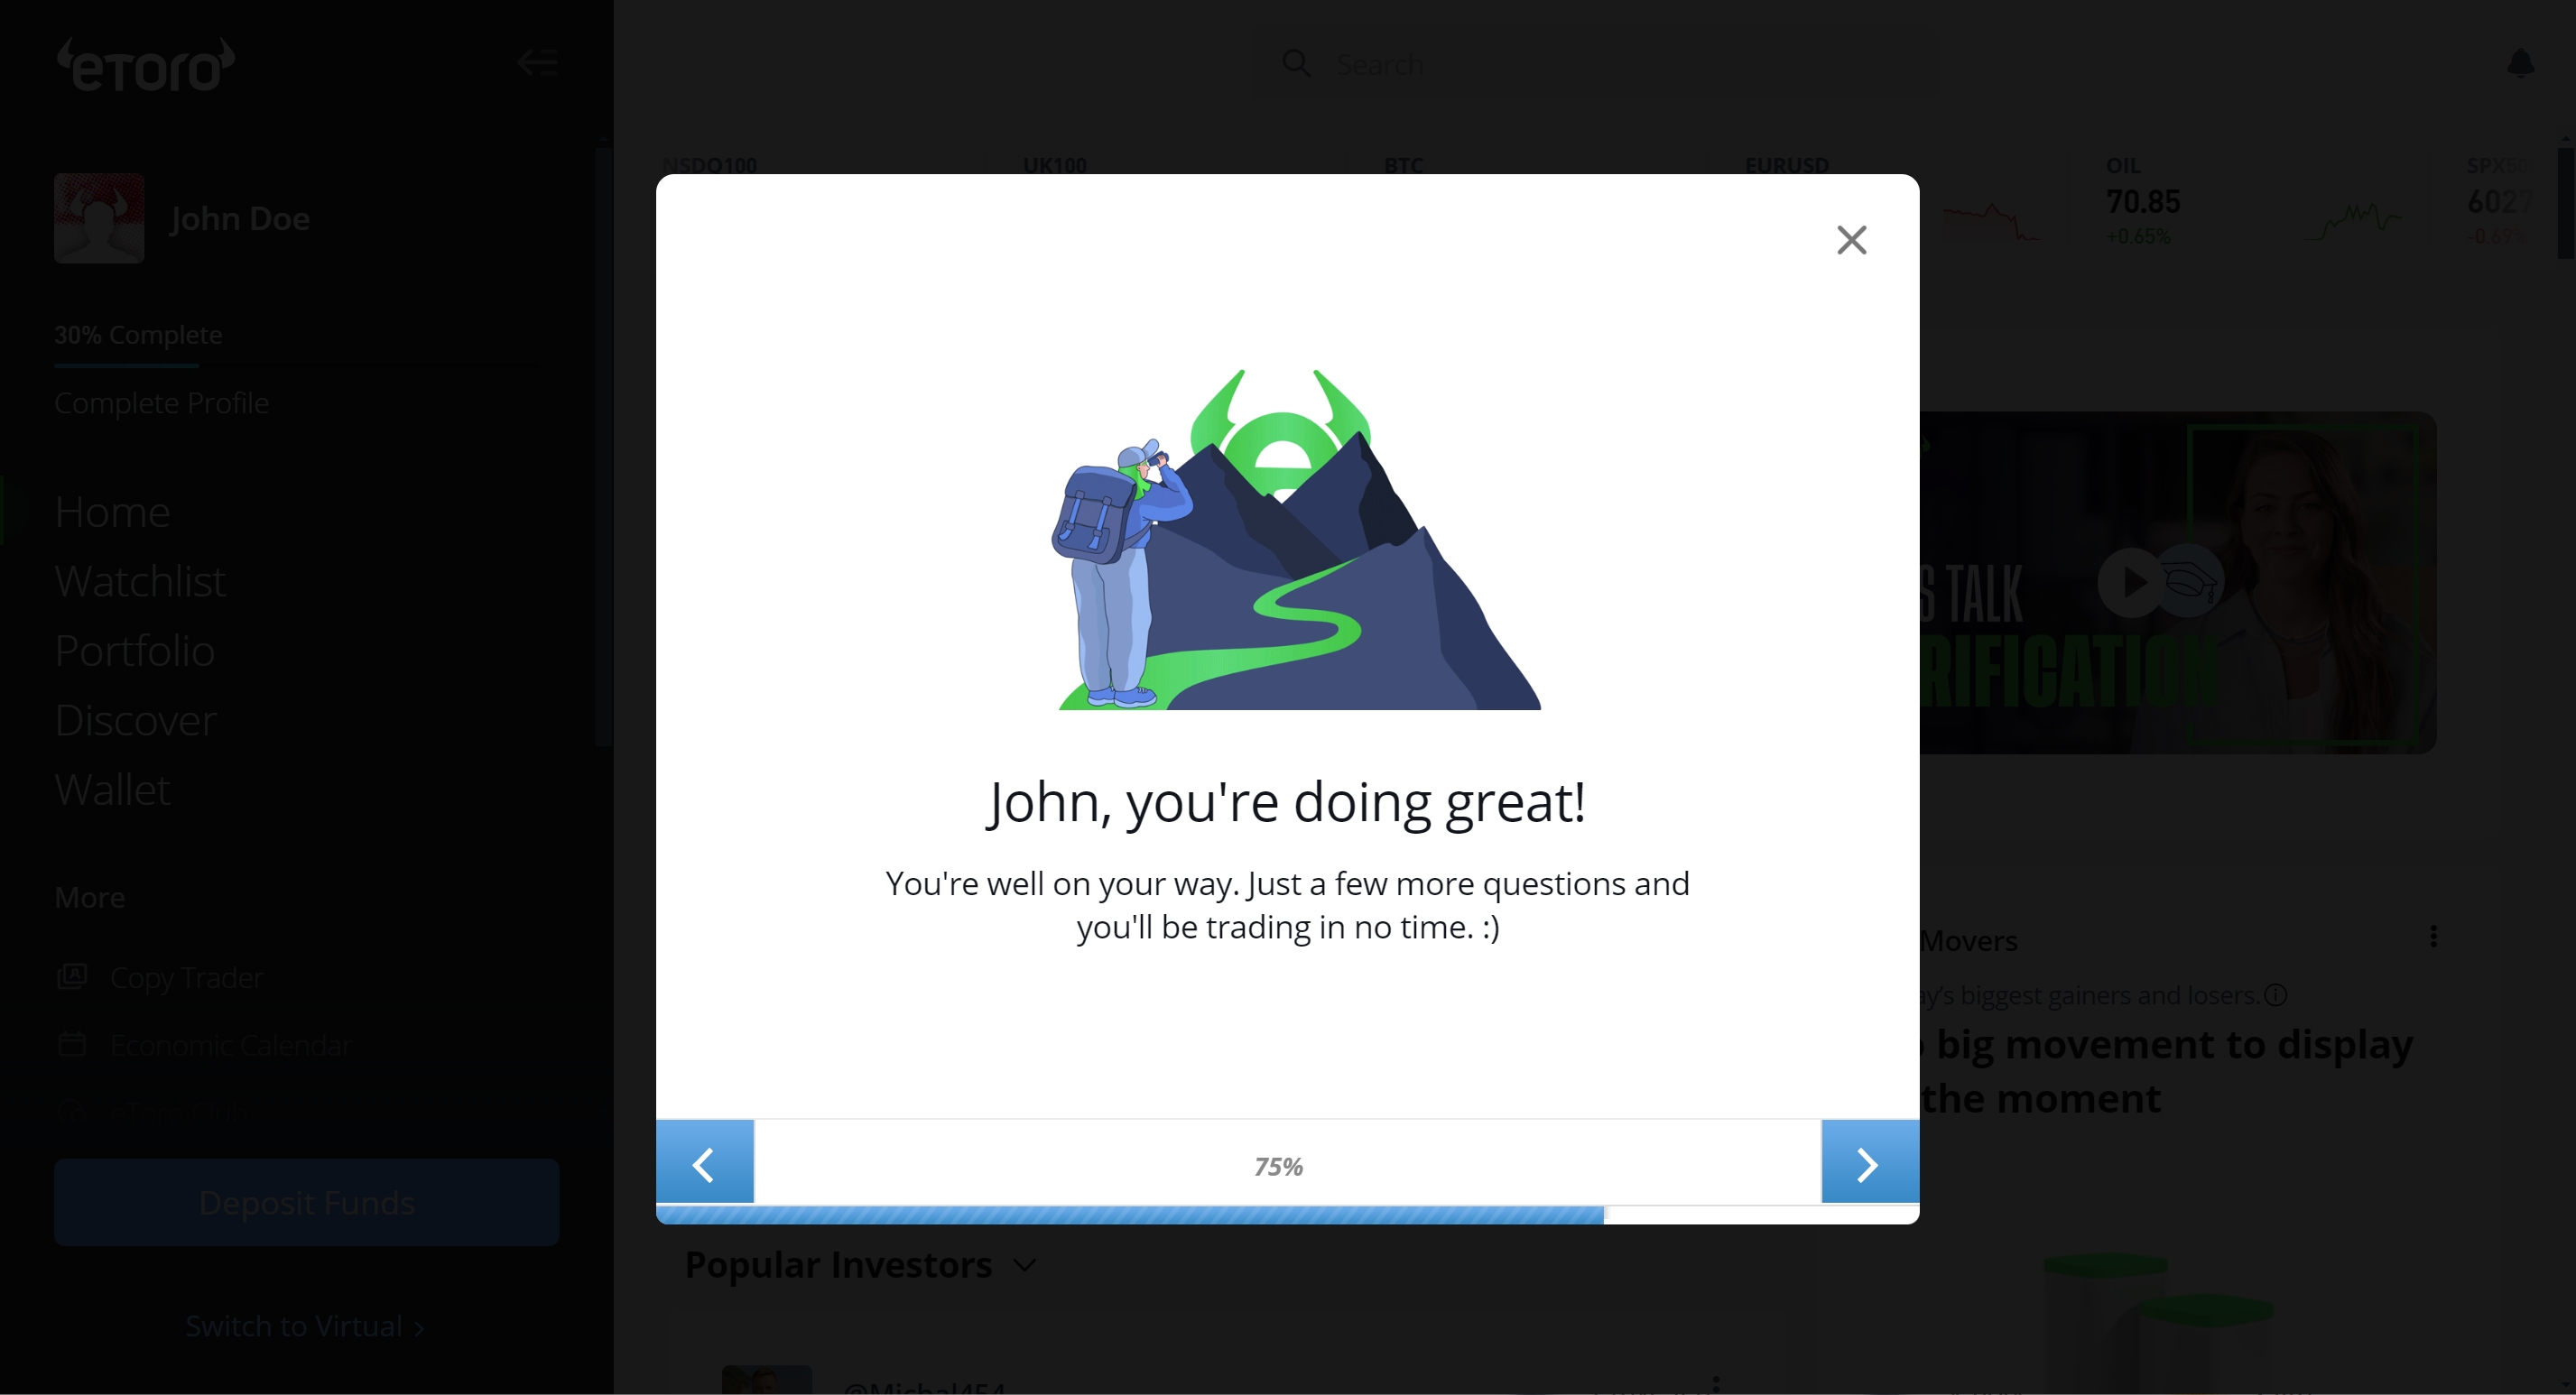Click the Complete Profile link

tap(161, 403)
